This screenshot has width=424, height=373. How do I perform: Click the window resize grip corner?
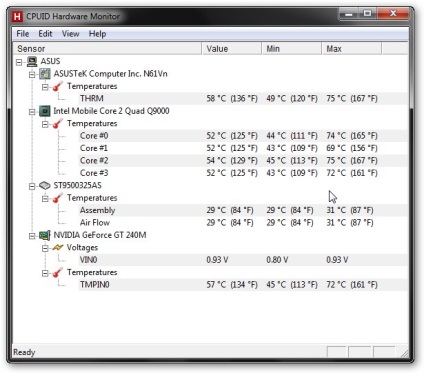[x=404, y=353]
